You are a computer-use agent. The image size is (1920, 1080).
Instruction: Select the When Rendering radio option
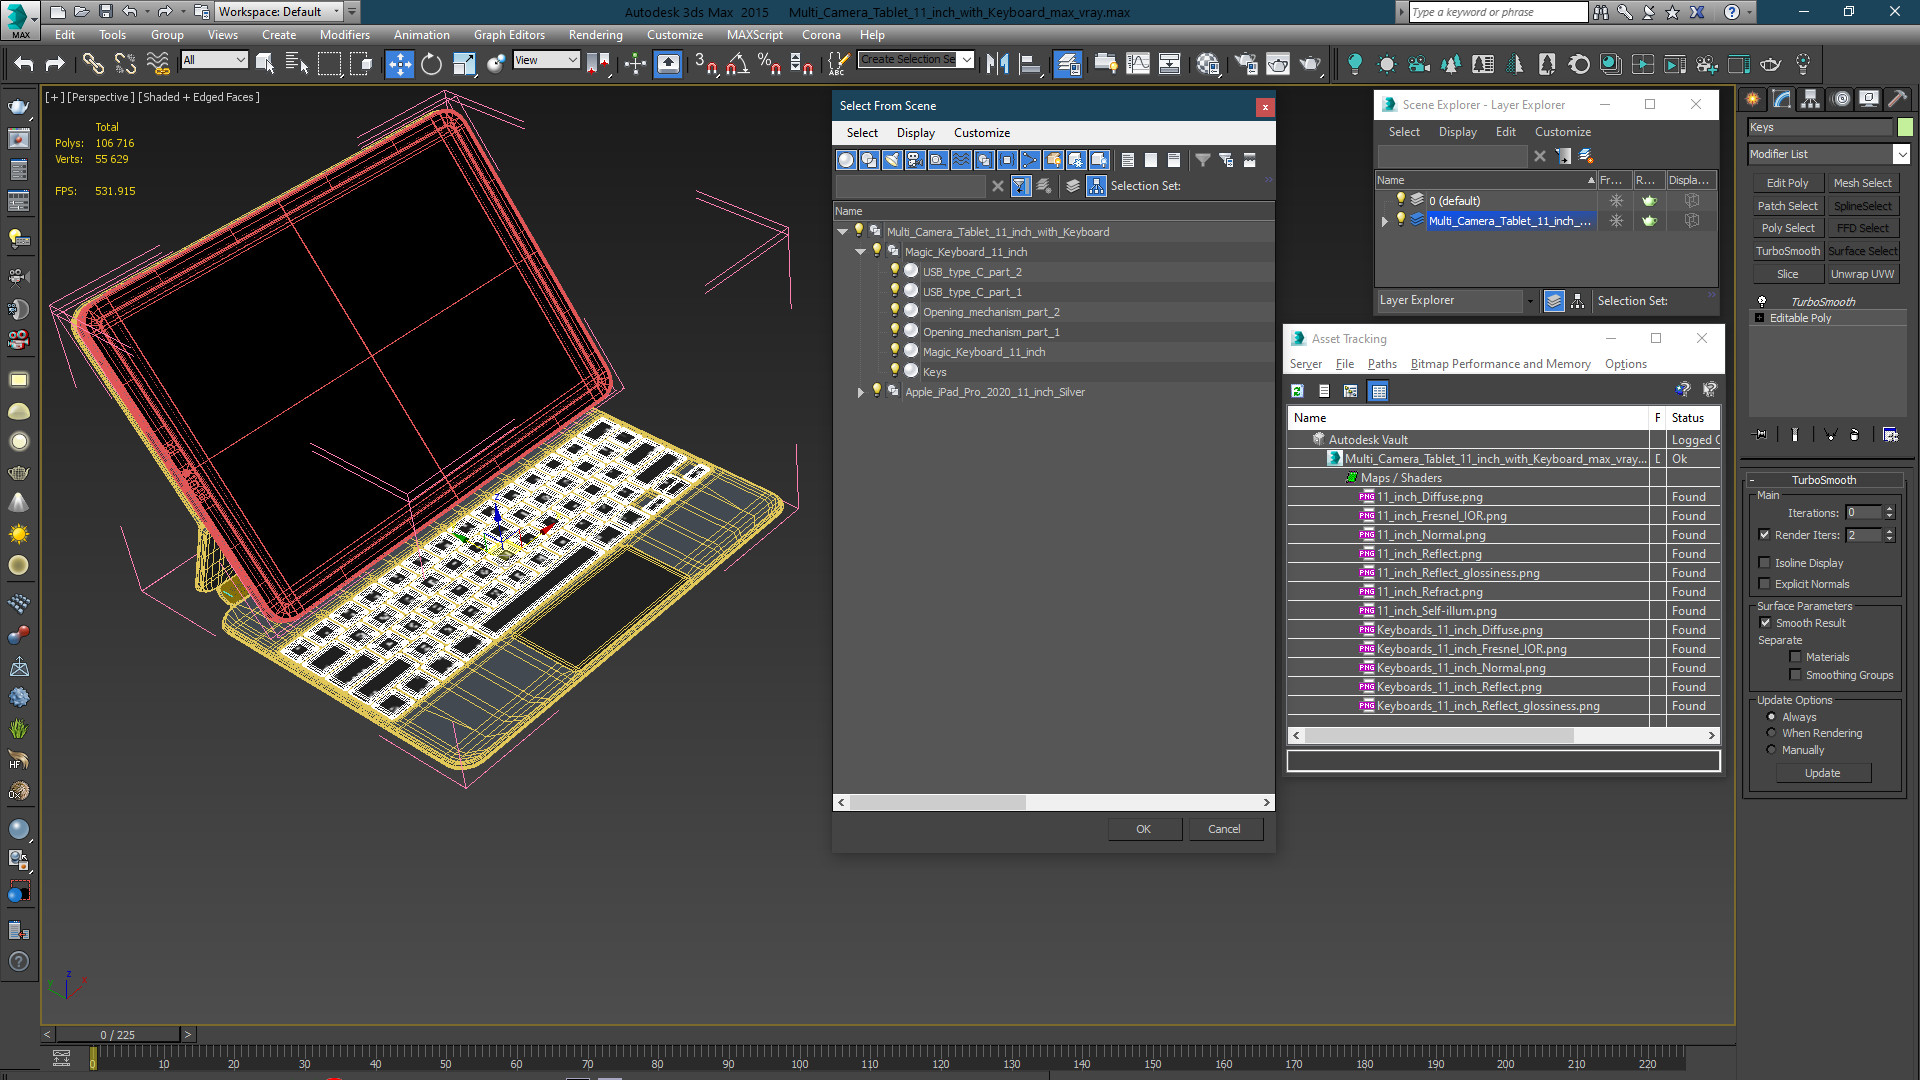point(1771,733)
